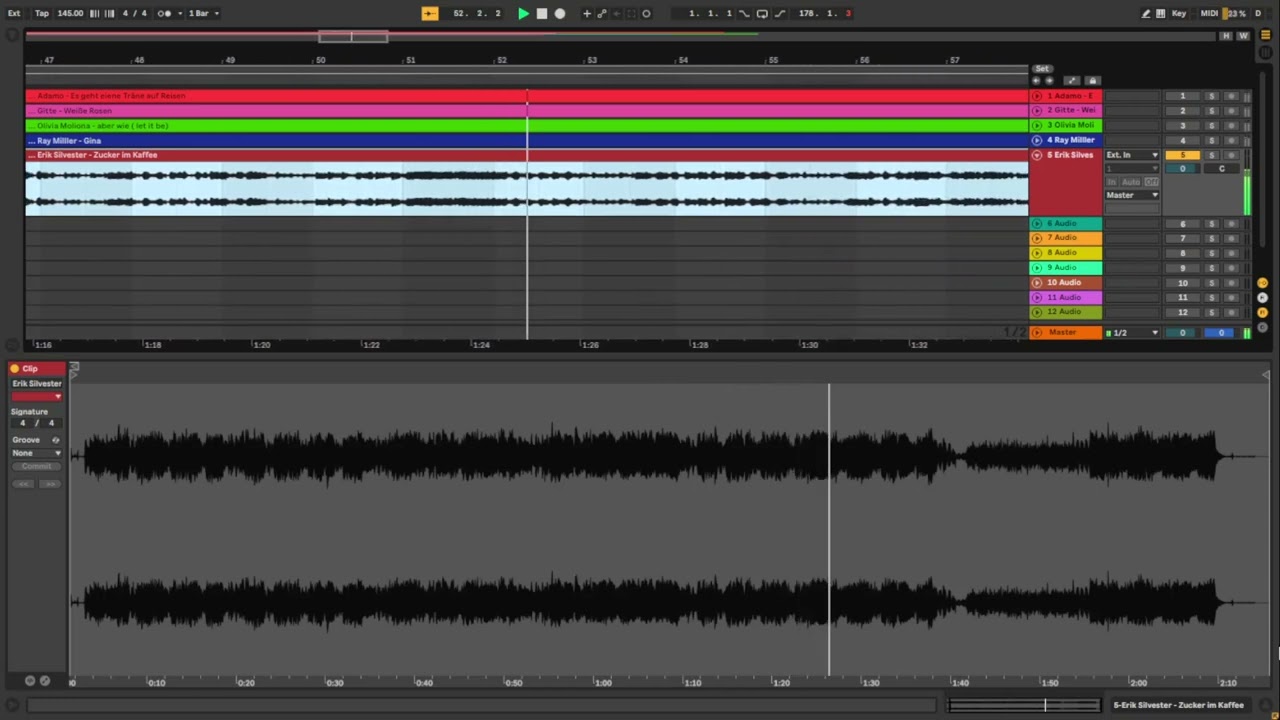Toggle the Automation Arm icon
This screenshot has width=1280, height=720.
[x=601, y=13]
